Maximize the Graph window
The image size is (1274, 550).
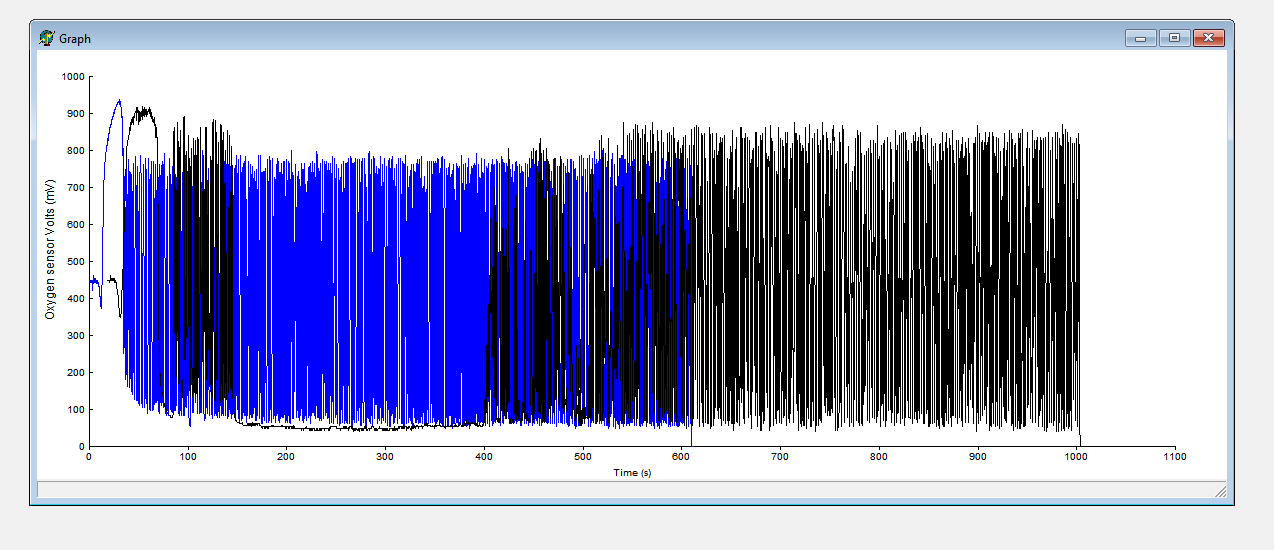click(x=1174, y=38)
